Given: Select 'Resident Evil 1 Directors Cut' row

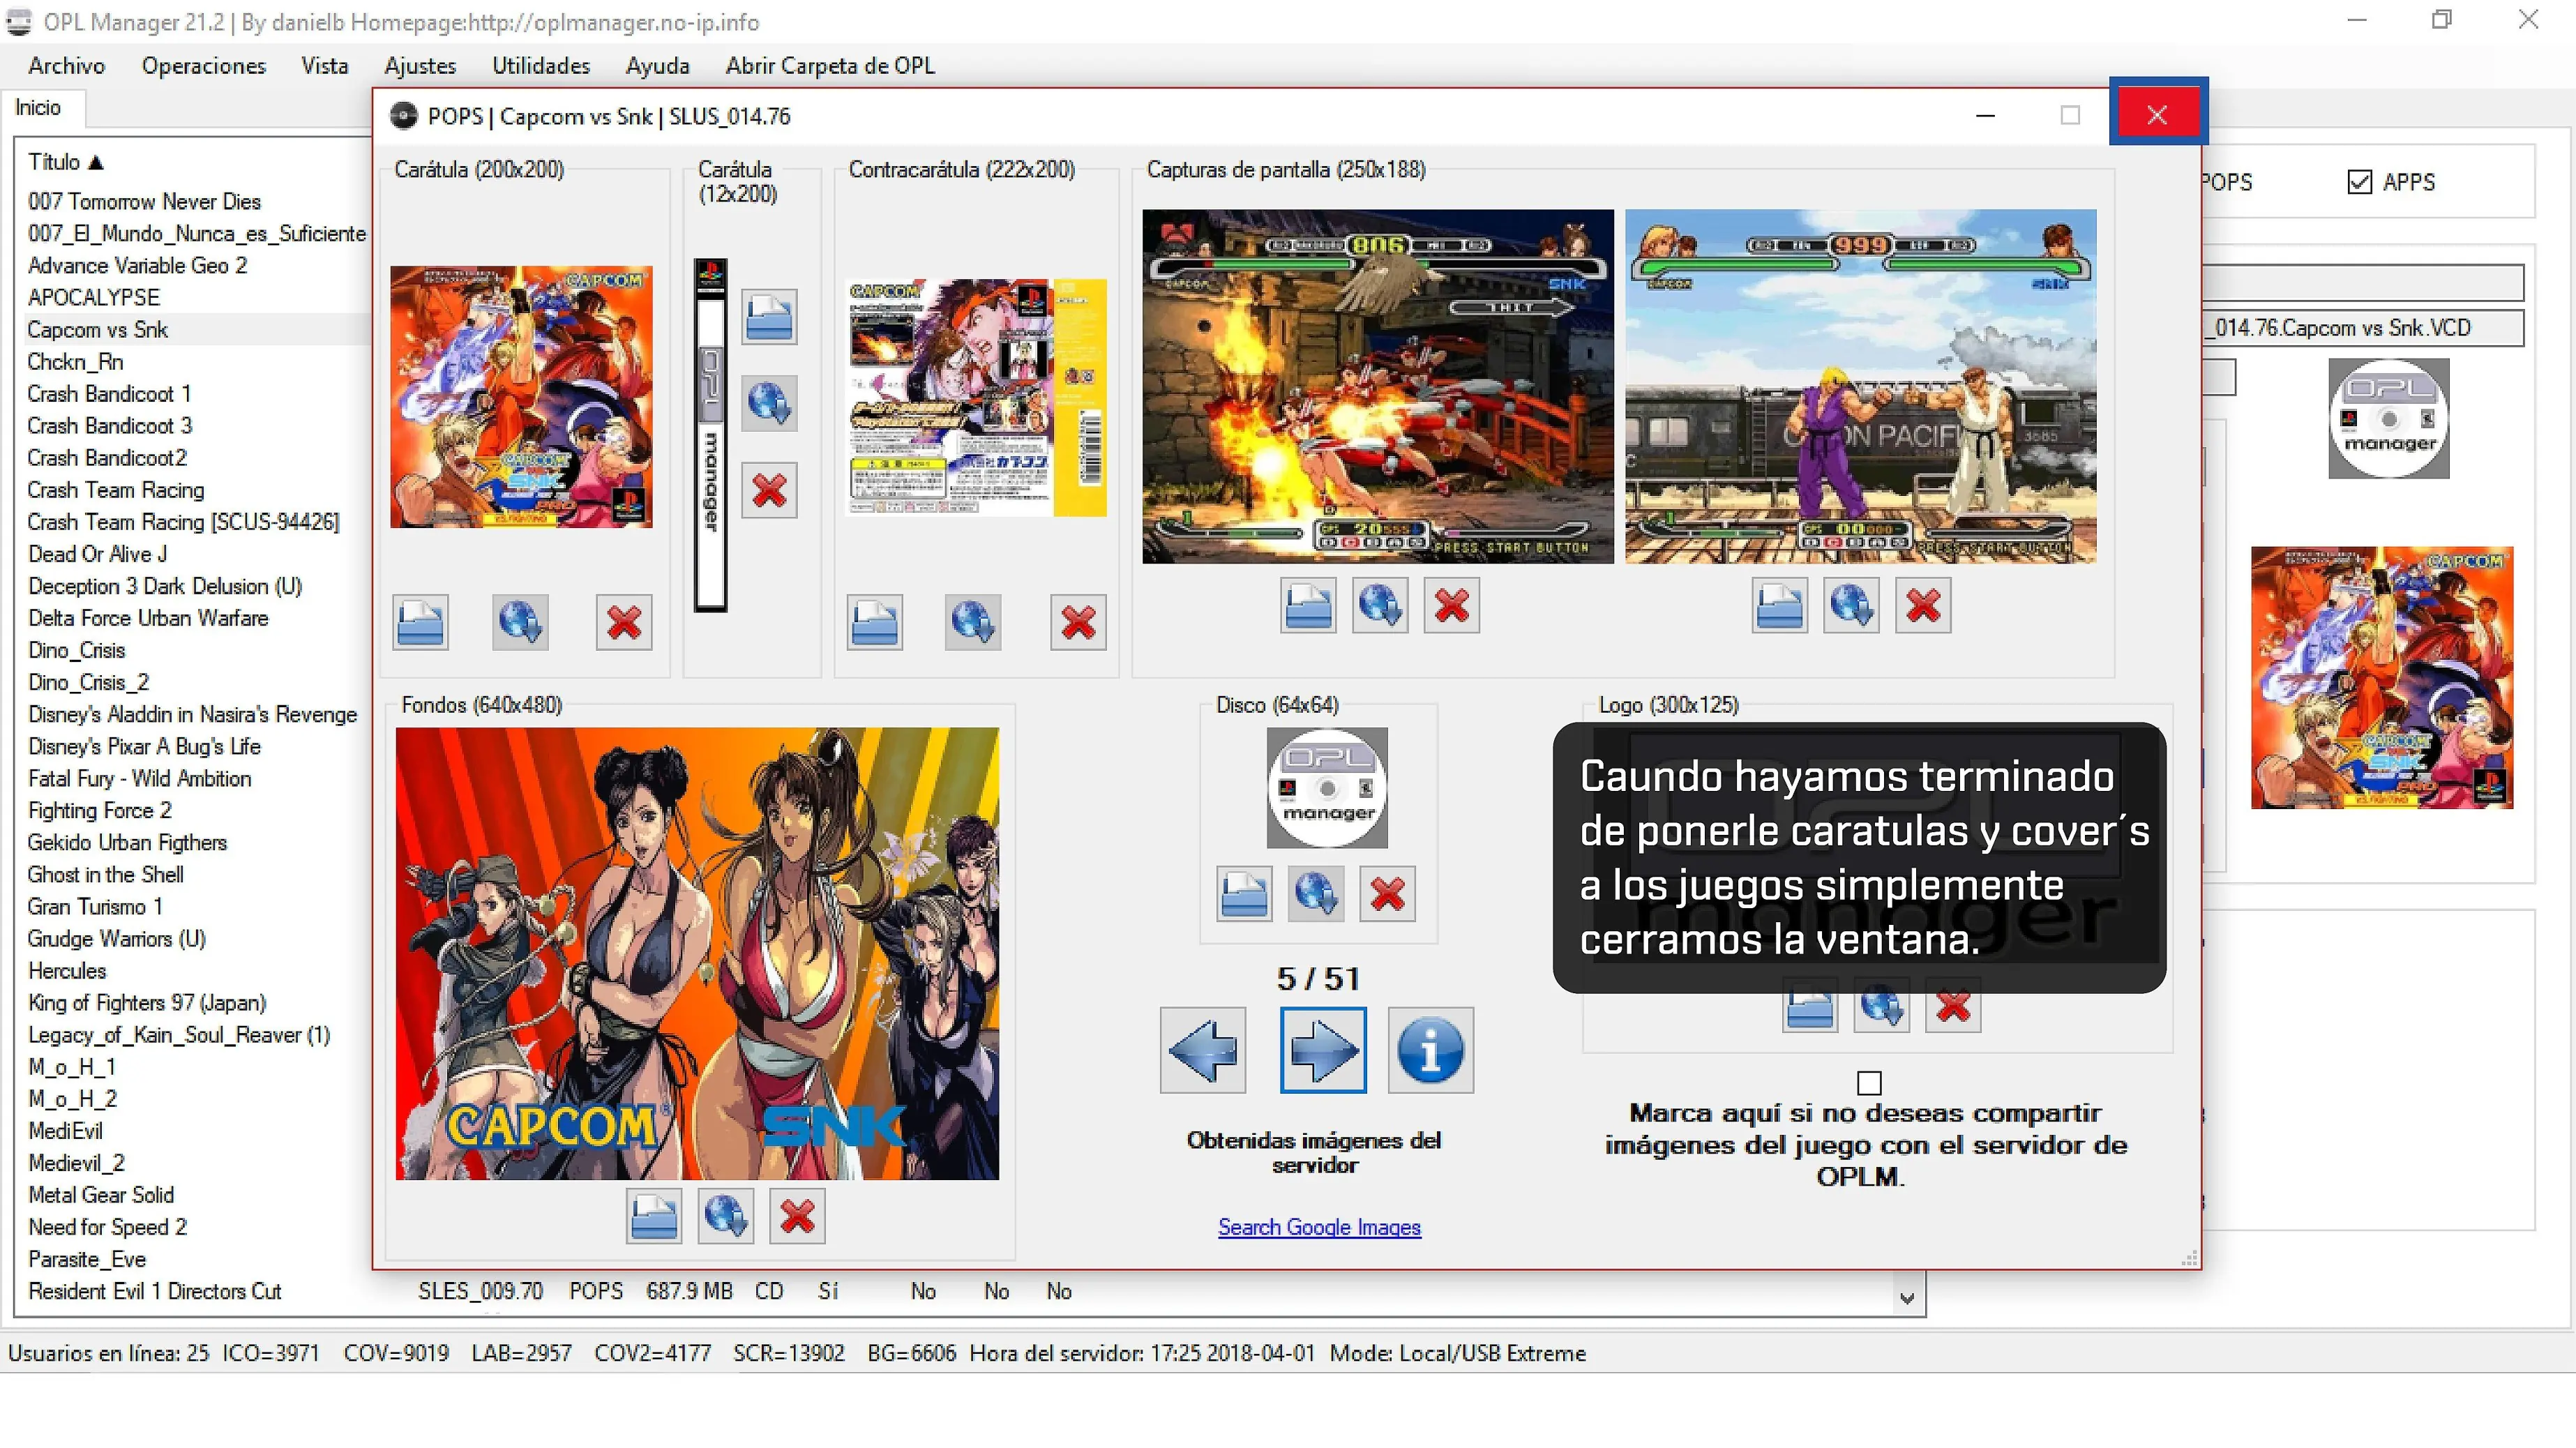Looking at the screenshot, I should point(550,1291).
